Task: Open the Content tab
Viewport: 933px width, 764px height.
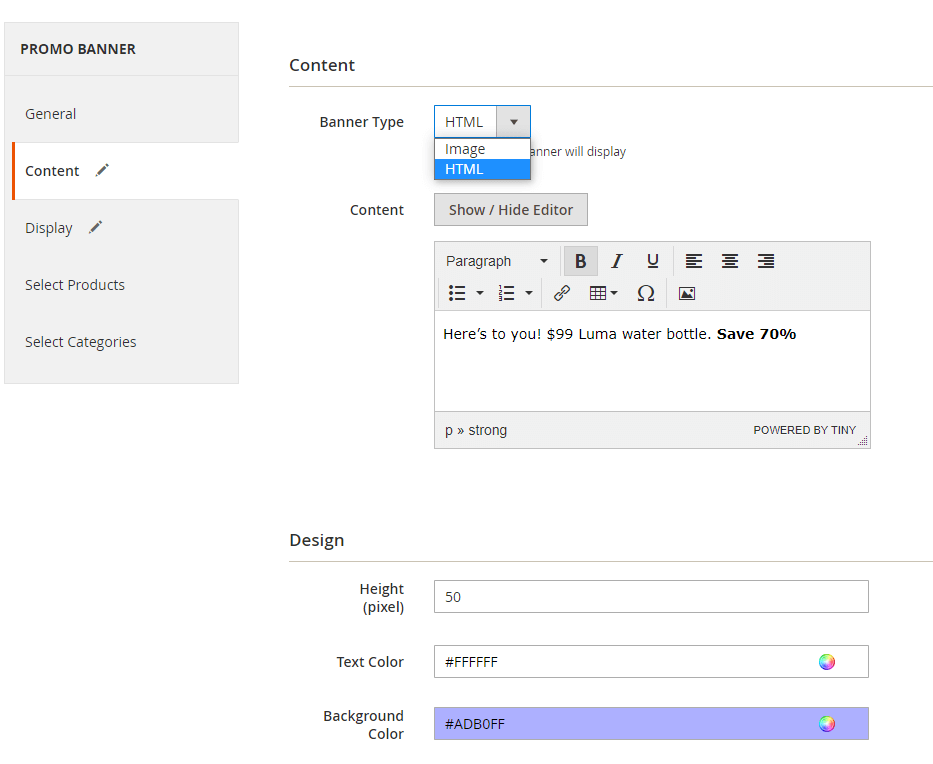Action: [125, 171]
